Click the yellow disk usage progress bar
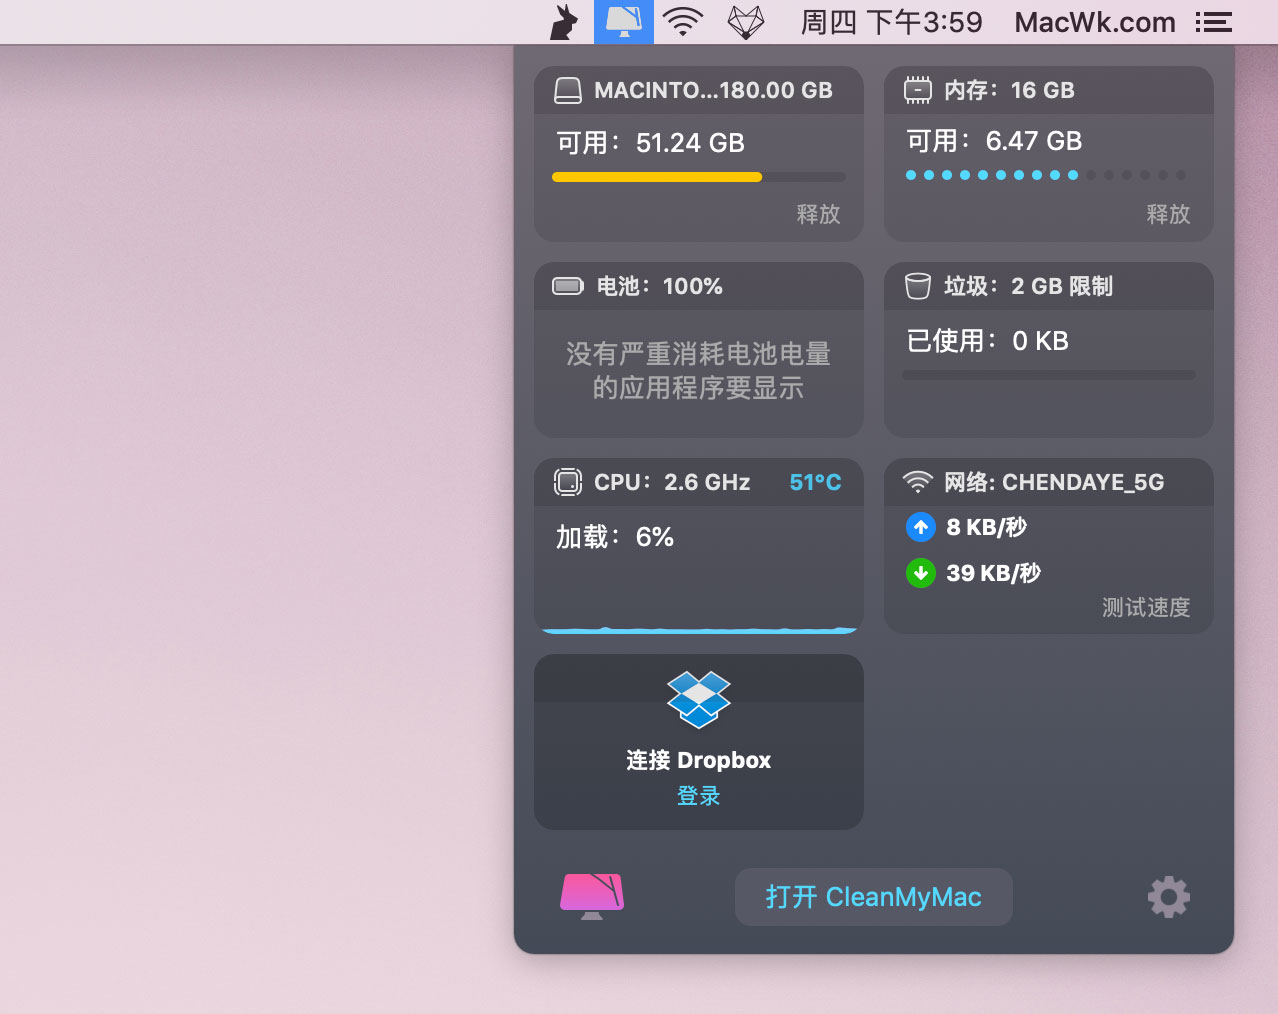Screen dimensions: 1278x1014 (x=656, y=176)
